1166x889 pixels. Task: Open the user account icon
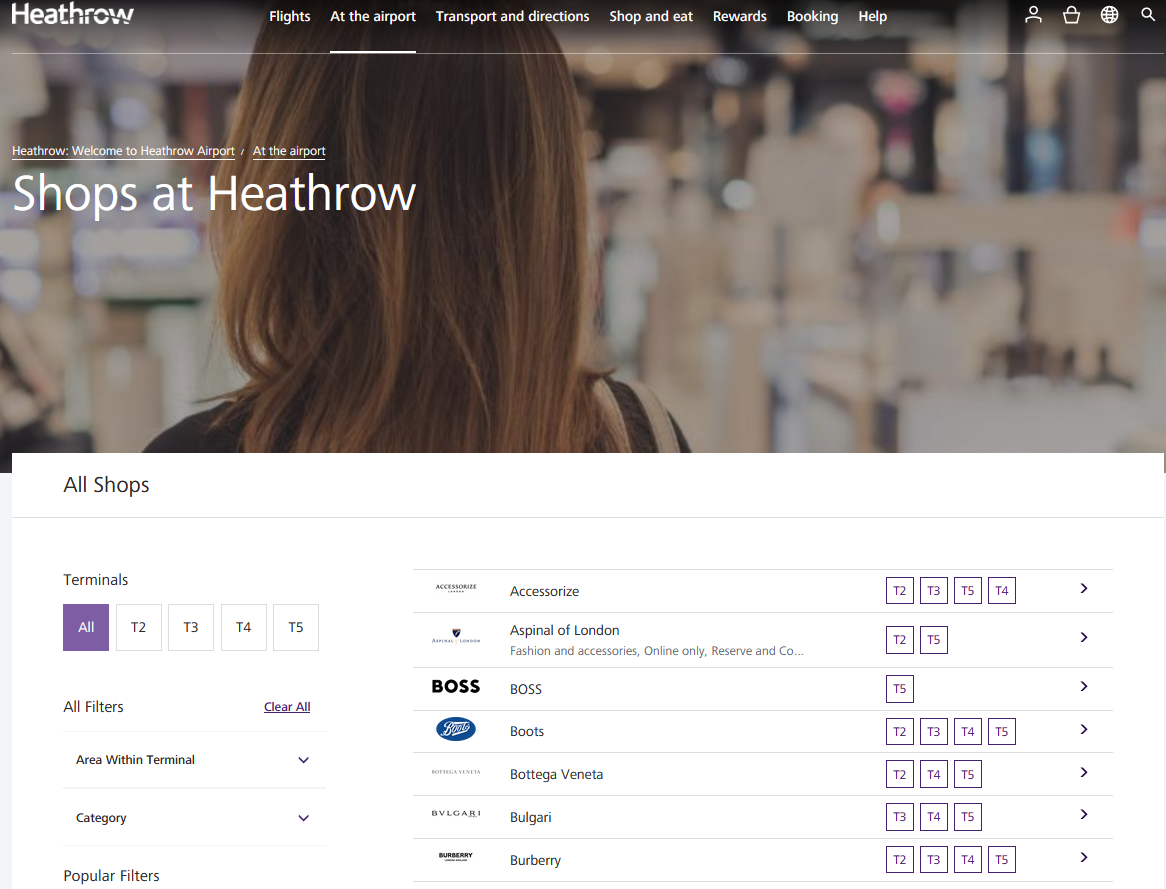coord(1034,15)
